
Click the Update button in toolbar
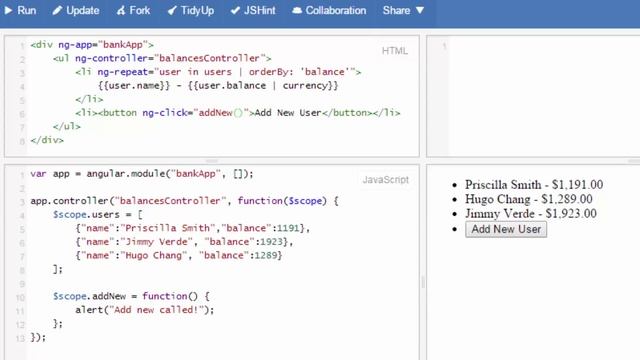pyautogui.click(x=76, y=10)
